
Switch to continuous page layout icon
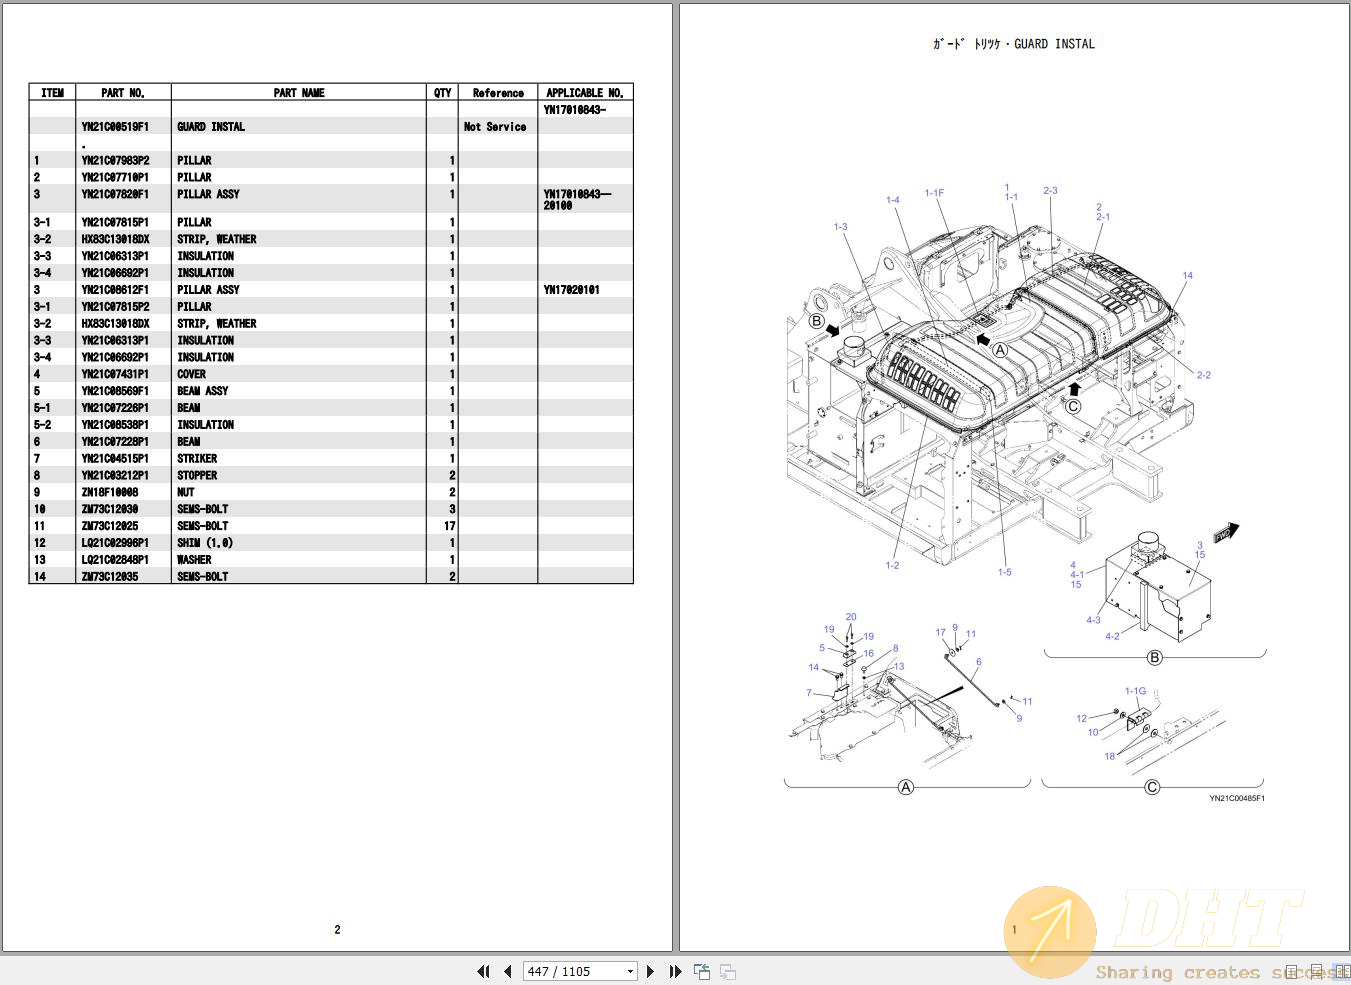pos(1318,971)
